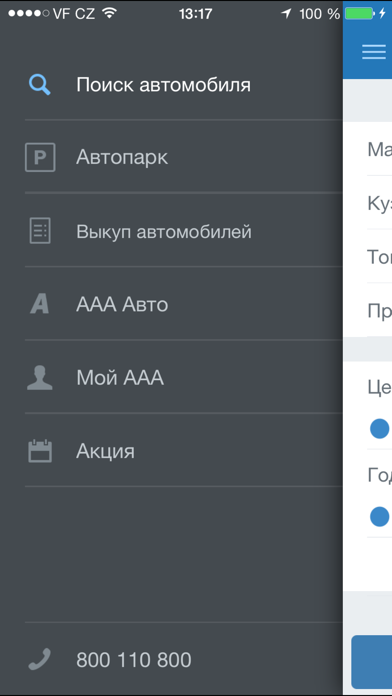This screenshot has height=696, width=392.
Task: Close drawer via hamburger menu icon
Action: click(x=374, y=52)
